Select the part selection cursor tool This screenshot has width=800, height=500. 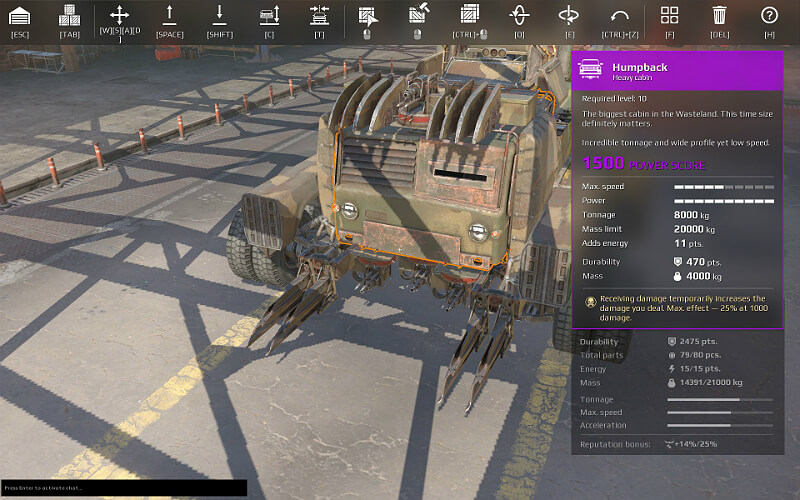[367, 16]
